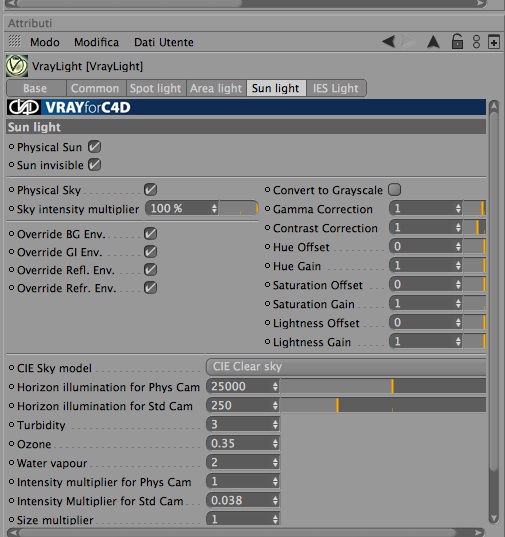This screenshot has width=505, height=537.
Task: Switch to the Area light tab
Action: tap(216, 88)
